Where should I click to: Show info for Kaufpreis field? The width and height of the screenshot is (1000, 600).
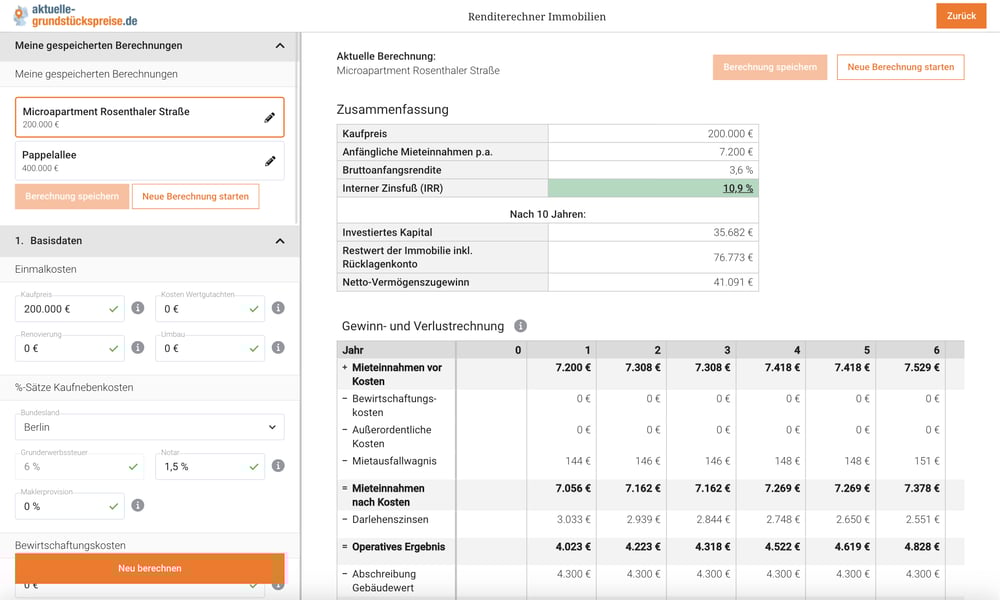pyautogui.click(x=138, y=308)
